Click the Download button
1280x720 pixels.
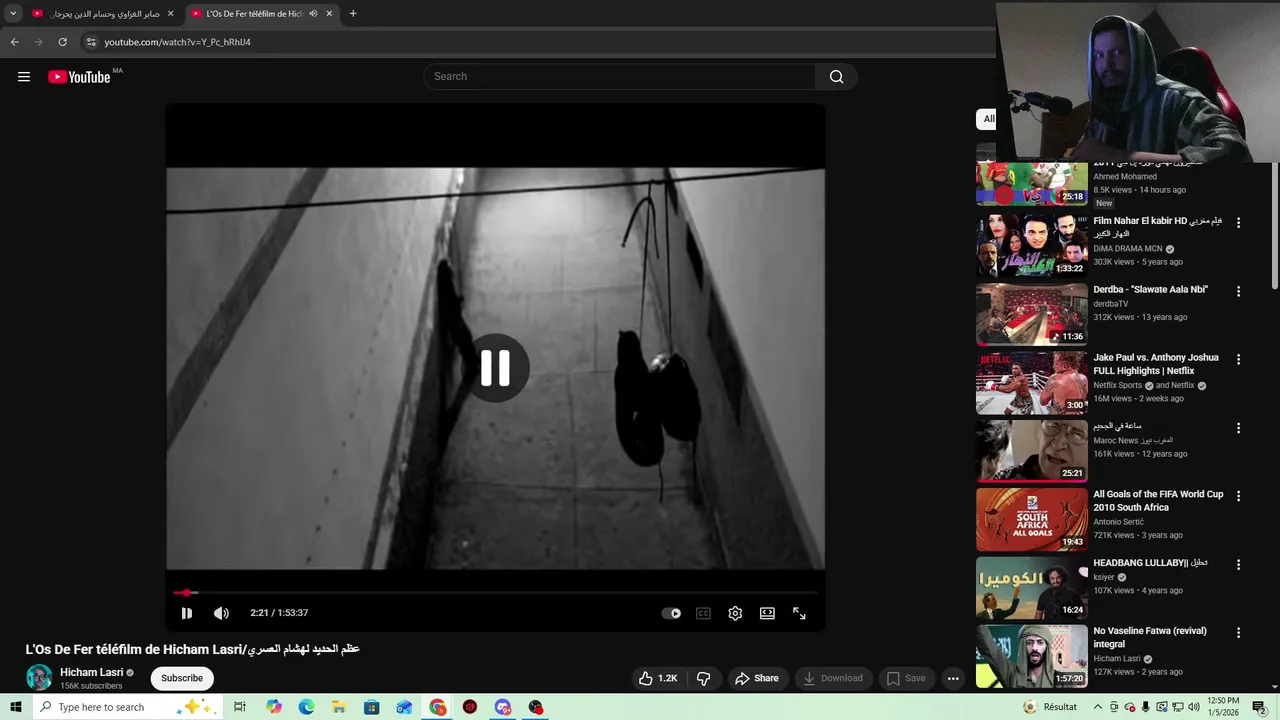click(x=832, y=678)
